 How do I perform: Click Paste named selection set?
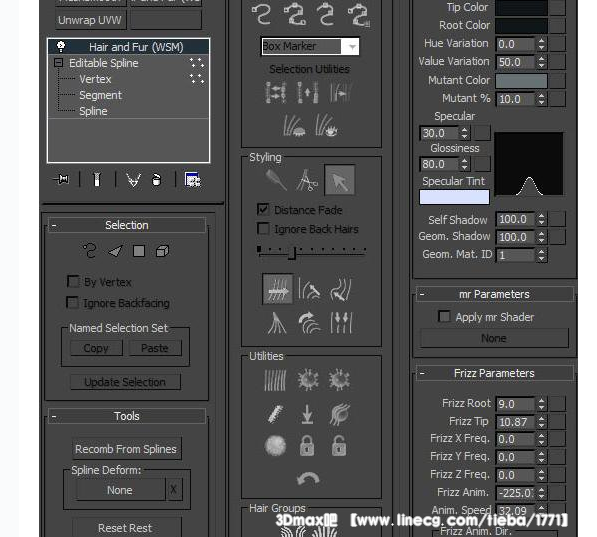point(155,348)
